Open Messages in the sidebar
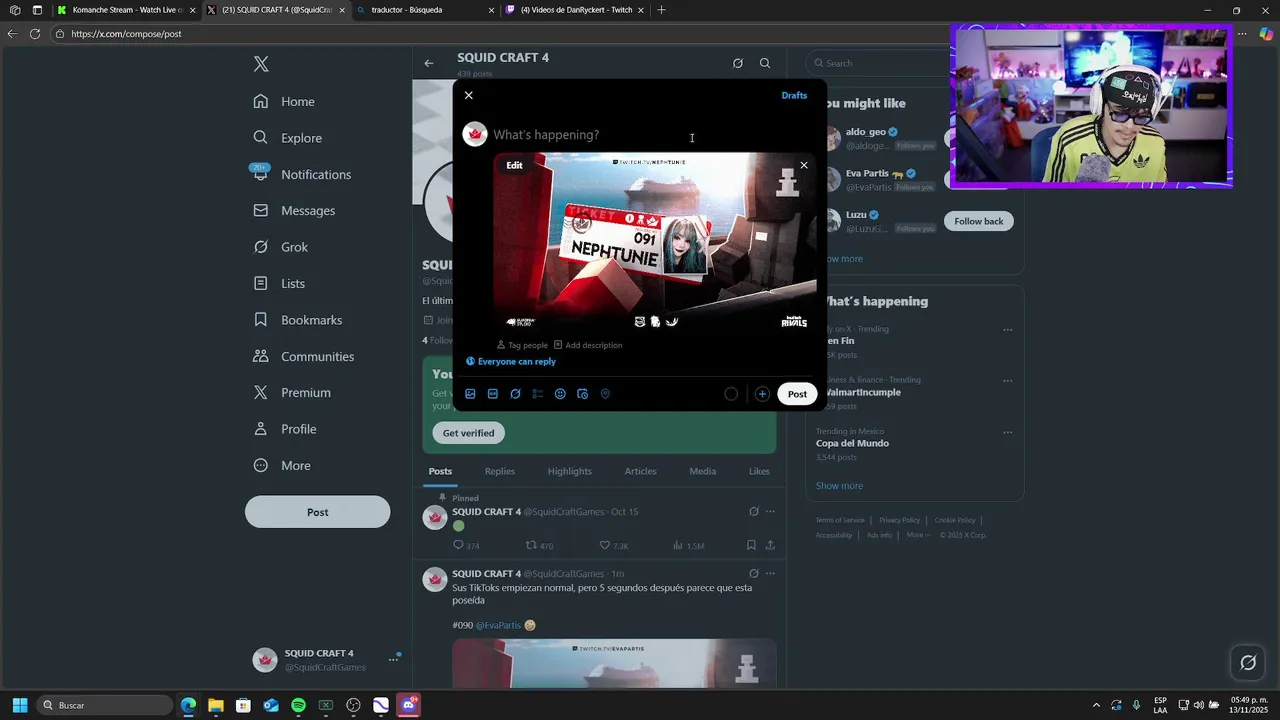The height and width of the screenshot is (720, 1280). 294,211
